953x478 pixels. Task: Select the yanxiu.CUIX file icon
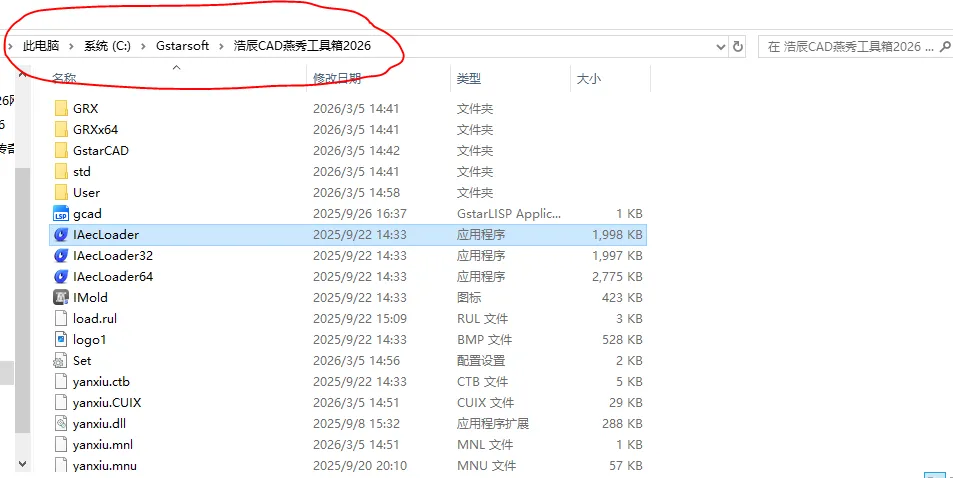click(x=60, y=403)
